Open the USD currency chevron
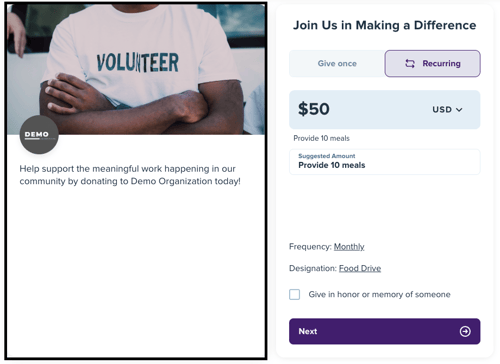The height and width of the screenshot is (364, 500). click(459, 110)
